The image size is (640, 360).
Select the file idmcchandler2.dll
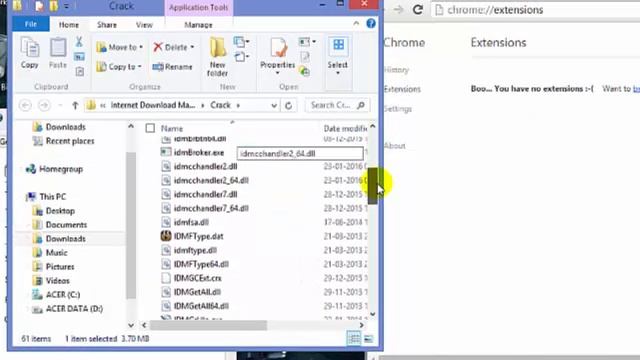205,167
